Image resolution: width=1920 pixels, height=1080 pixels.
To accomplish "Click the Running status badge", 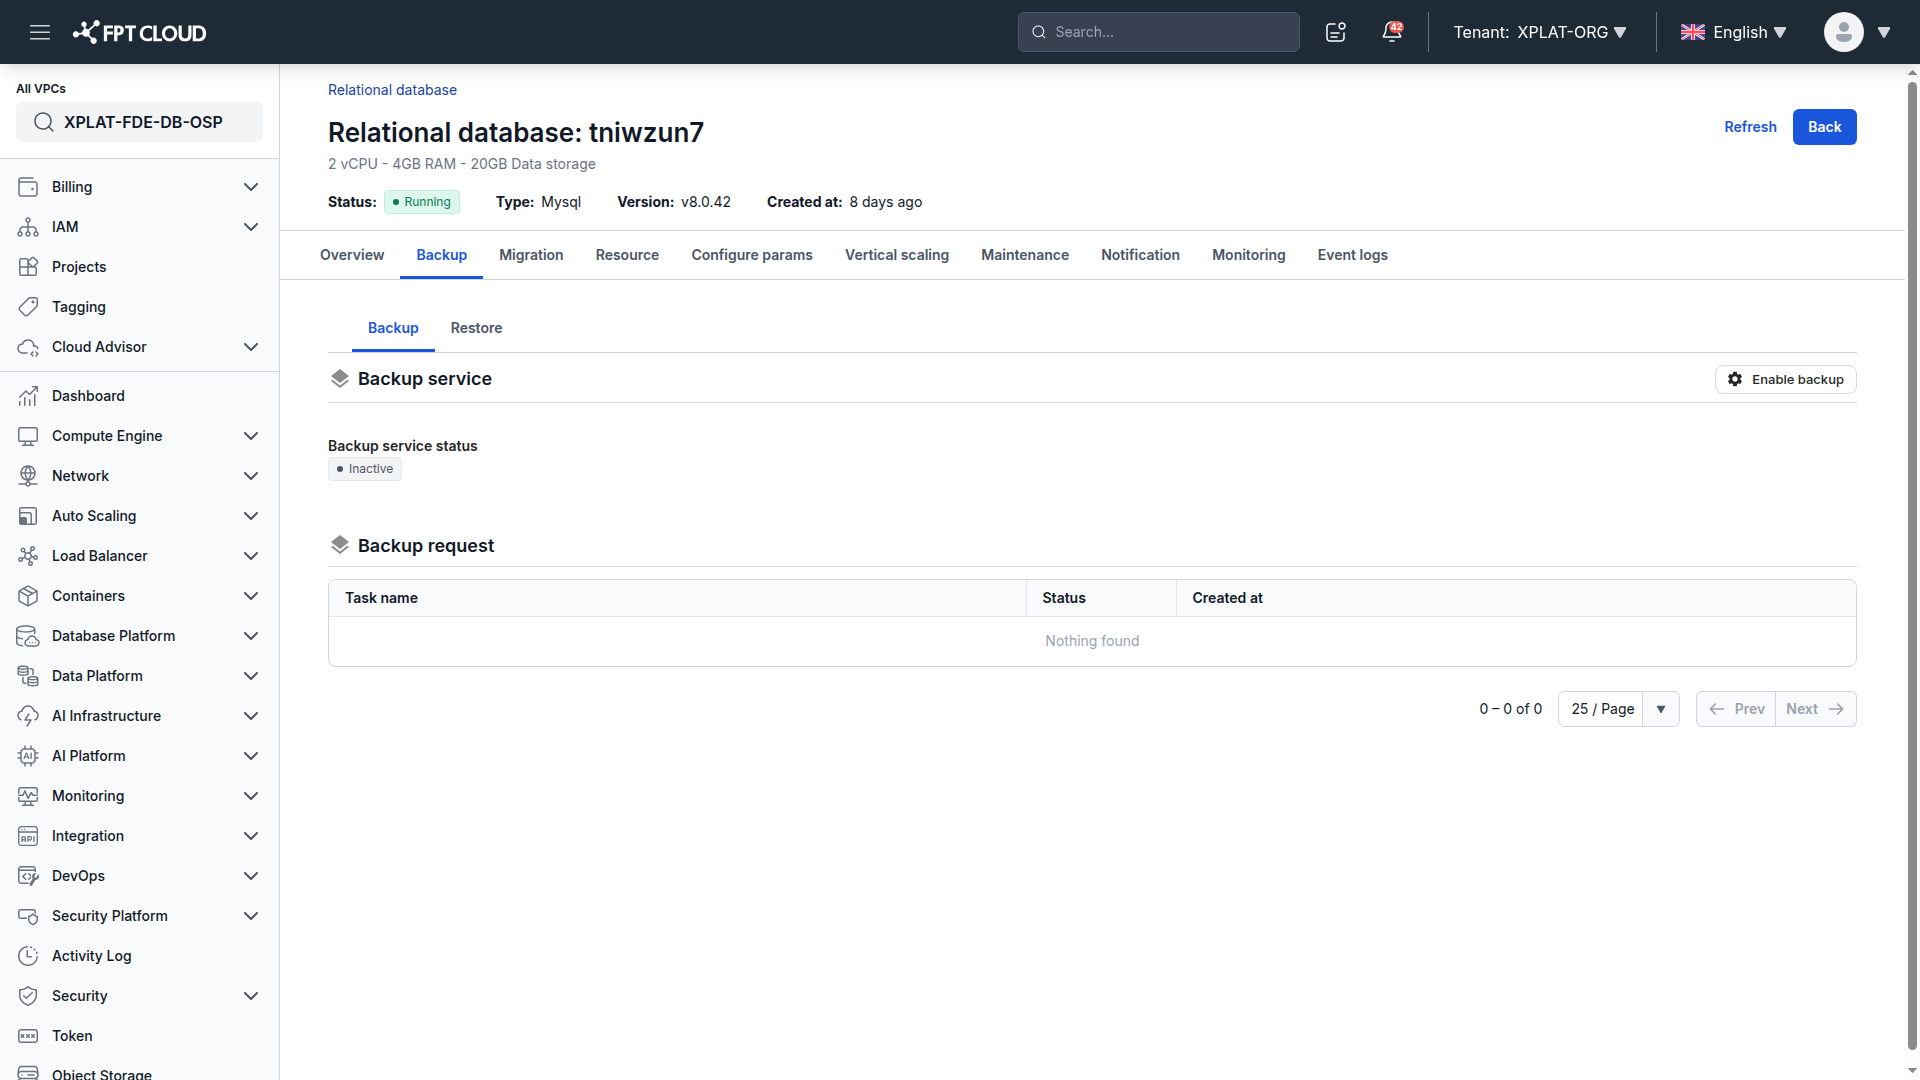I will (422, 202).
